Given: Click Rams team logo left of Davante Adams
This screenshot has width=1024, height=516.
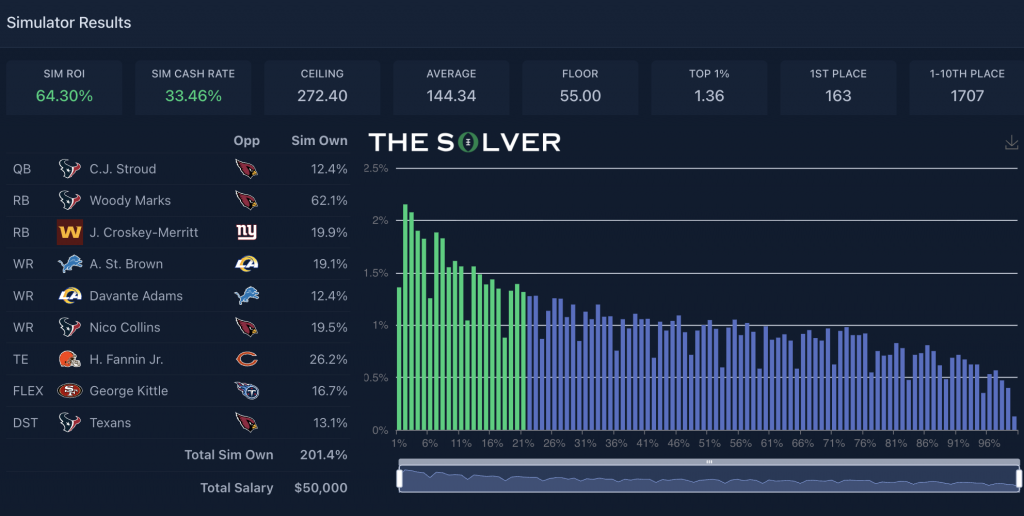Looking at the screenshot, I should [69, 296].
